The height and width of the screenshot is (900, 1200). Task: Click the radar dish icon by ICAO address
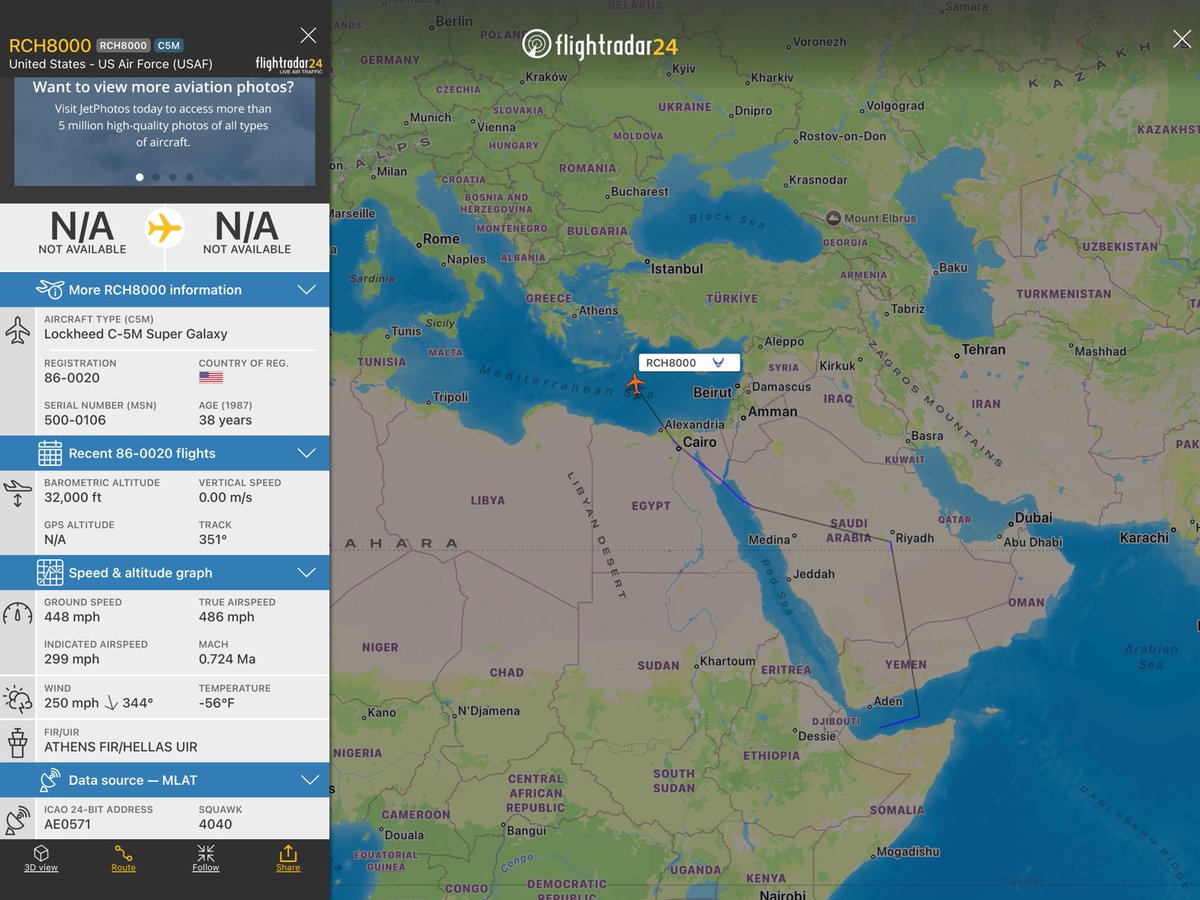point(18,819)
